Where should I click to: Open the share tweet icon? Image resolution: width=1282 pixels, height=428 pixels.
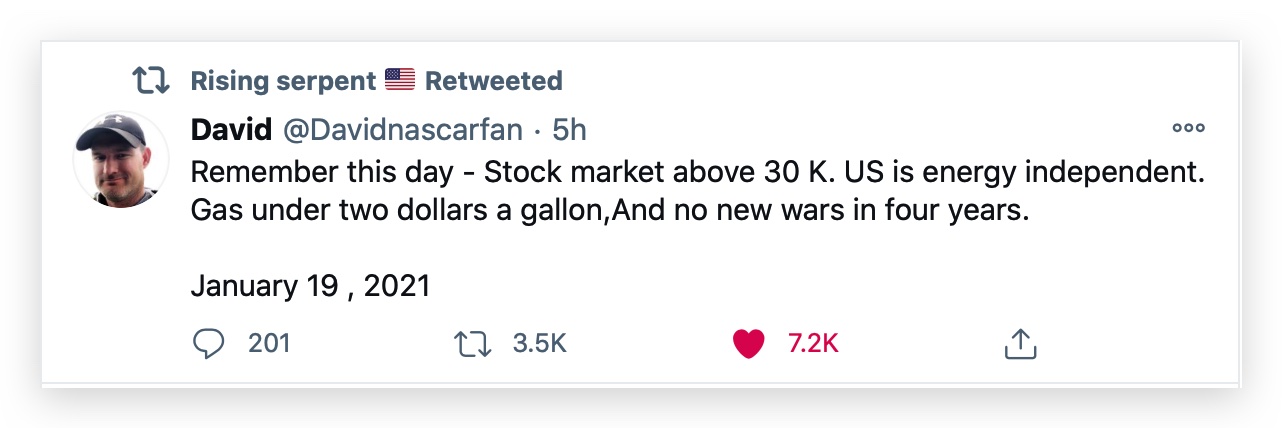click(1020, 344)
